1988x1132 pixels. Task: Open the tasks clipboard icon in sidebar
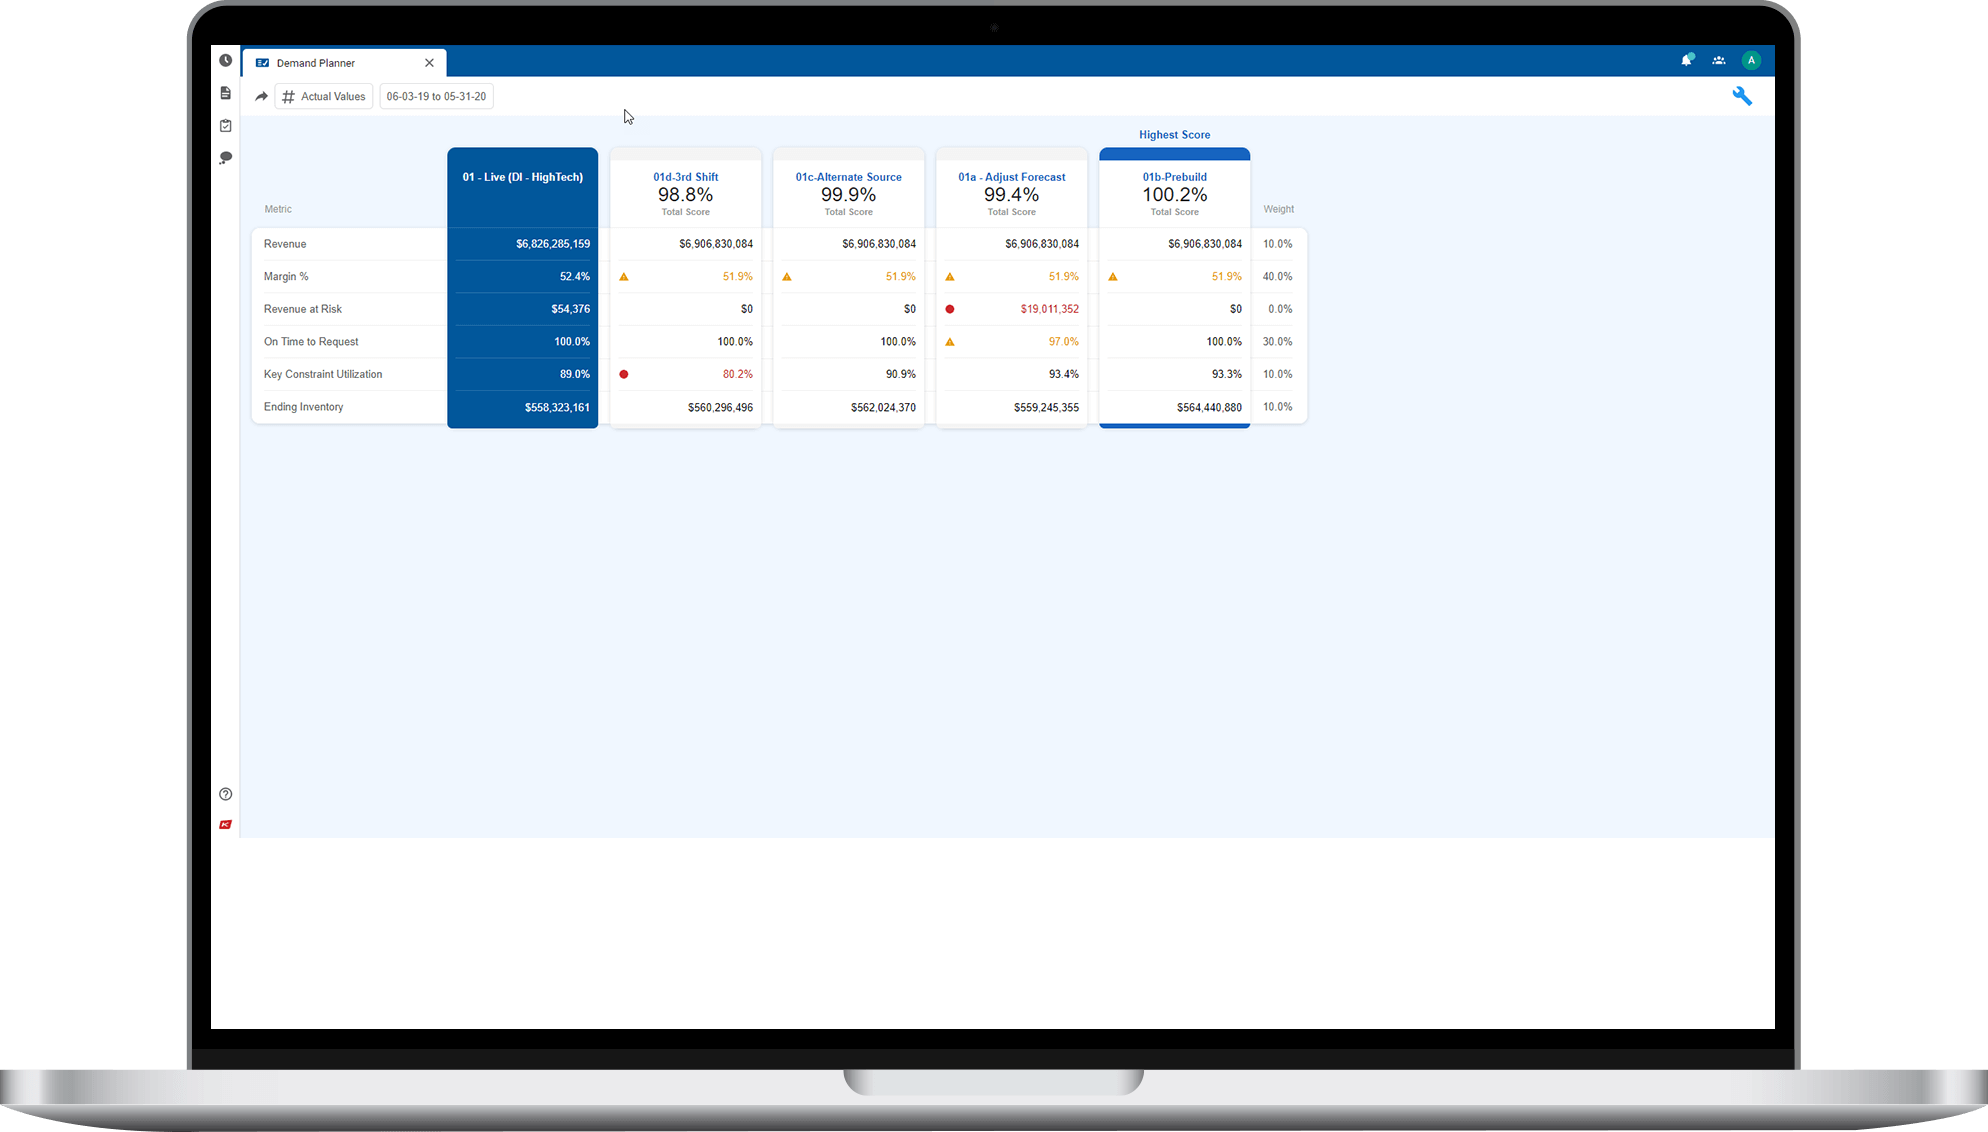tap(226, 126)
